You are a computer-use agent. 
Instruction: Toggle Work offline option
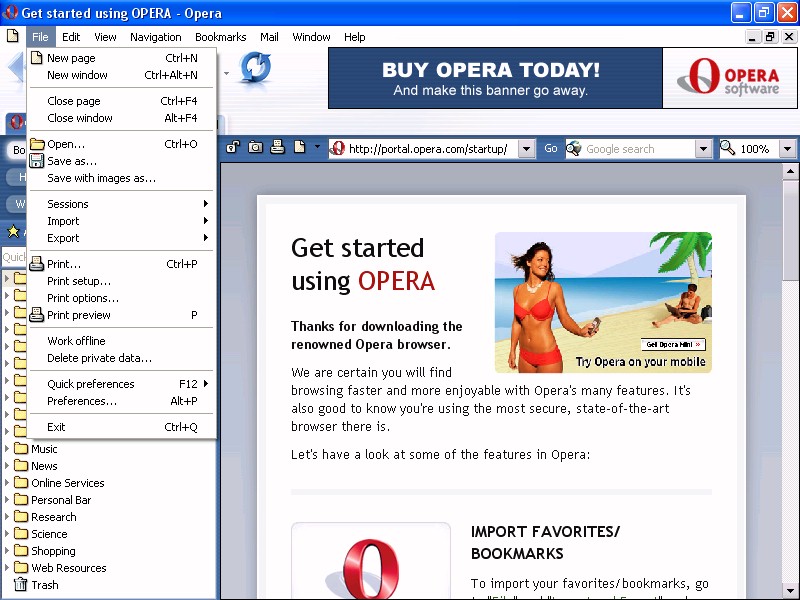coord(121,341)
